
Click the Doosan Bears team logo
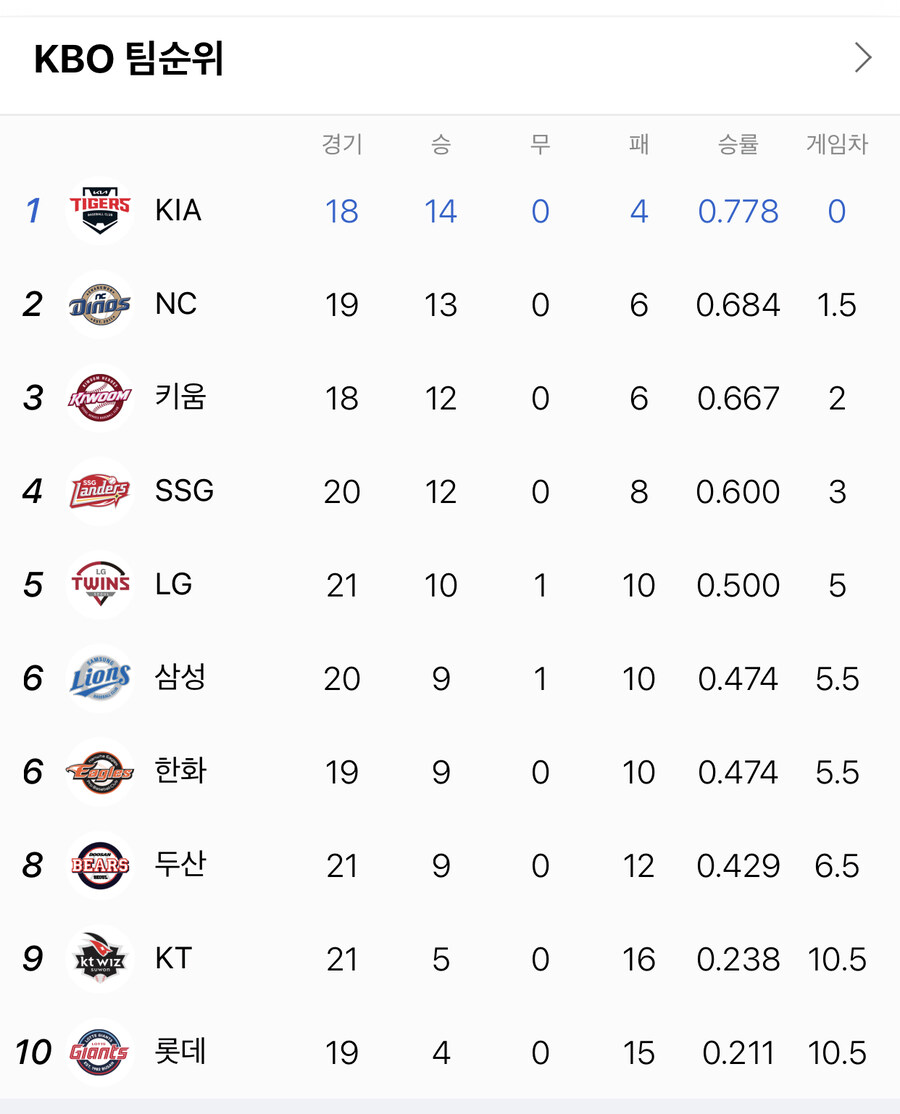(x=100, y=865)
